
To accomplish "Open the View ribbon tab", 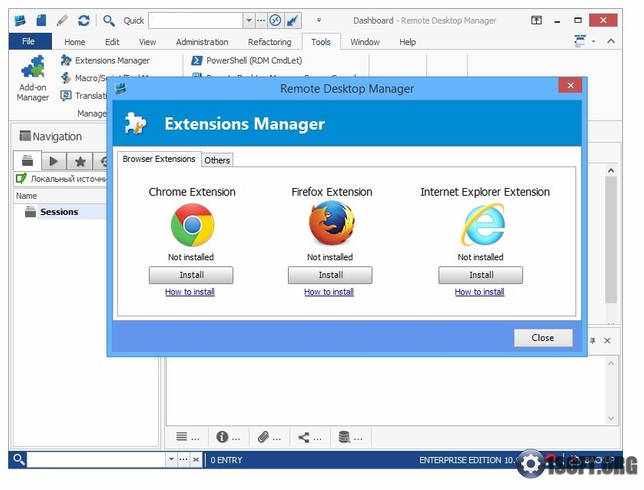I will (x=147, y=42).
